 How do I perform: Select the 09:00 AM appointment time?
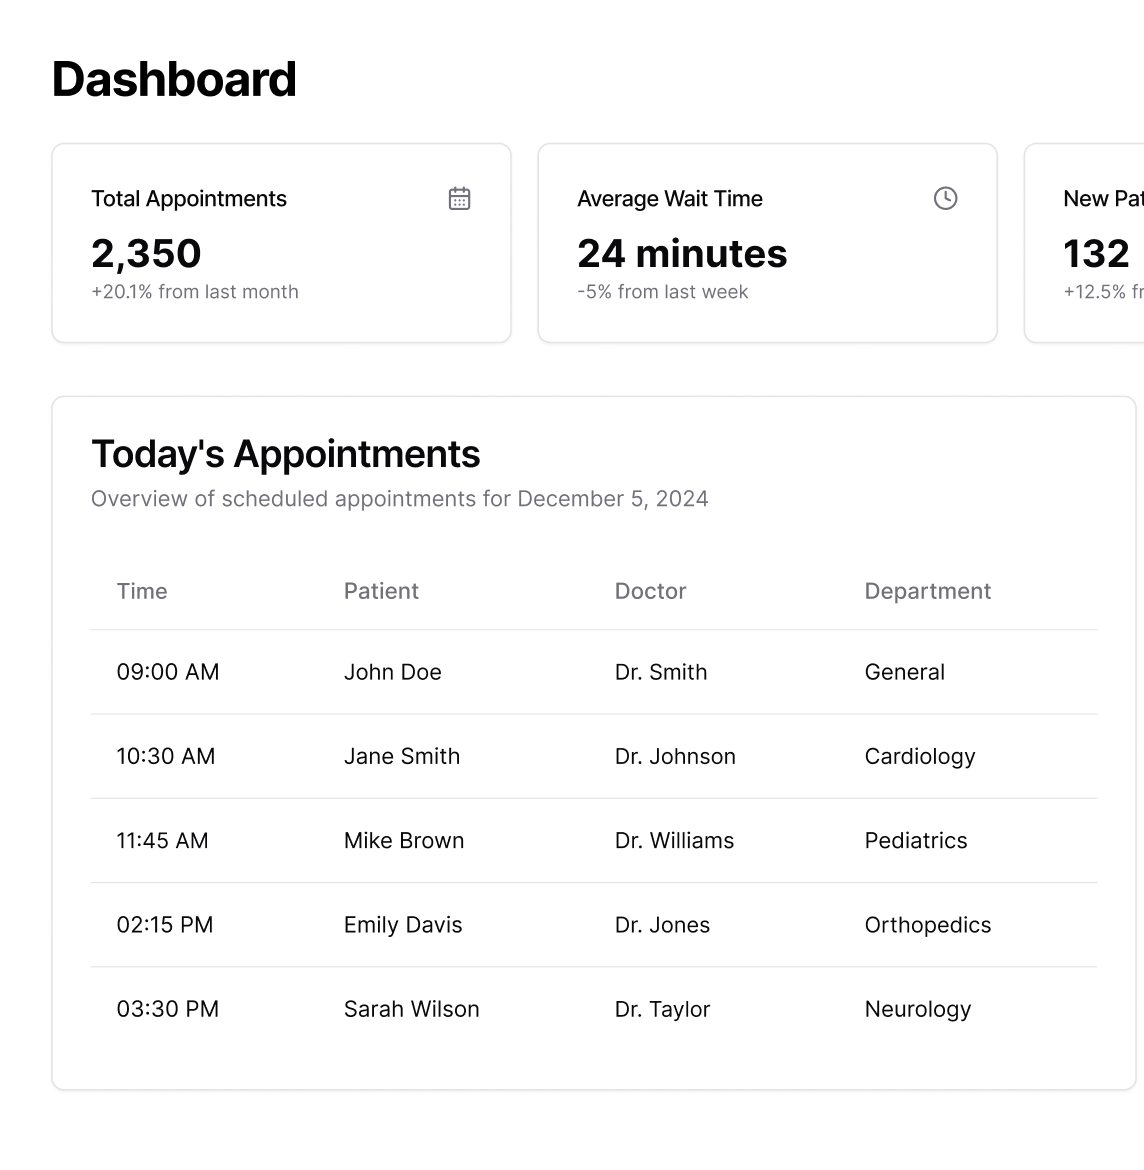click(168, 672)
